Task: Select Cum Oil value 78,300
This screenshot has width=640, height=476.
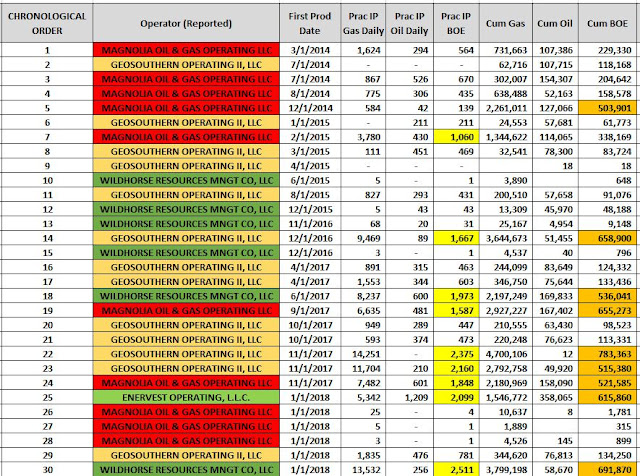Action: (555, 151)
